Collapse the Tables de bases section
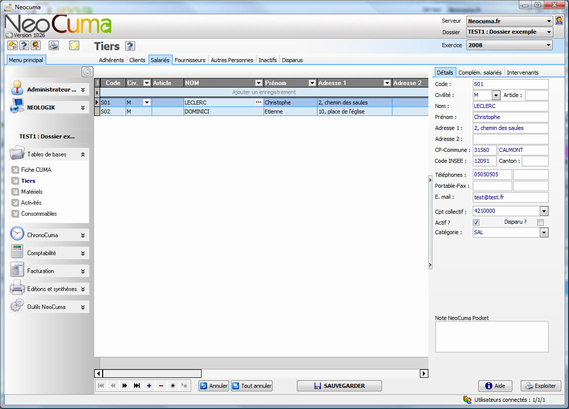 (83, 155)
